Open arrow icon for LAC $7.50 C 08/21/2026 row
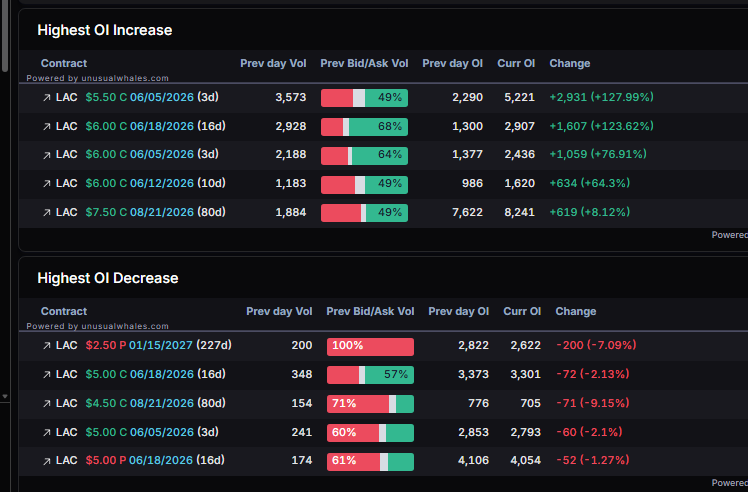 pyautogui.click(x=47, y=213)
